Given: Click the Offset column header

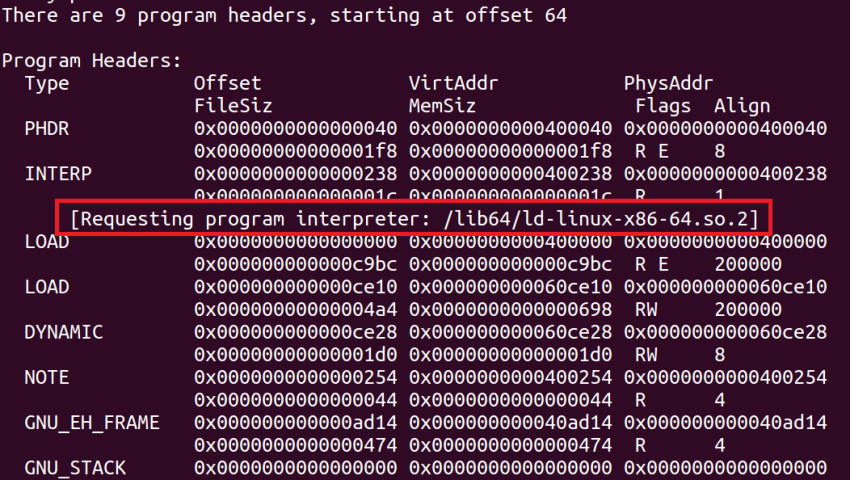Looking at the screenshot, I should click(x=227, y=83).
